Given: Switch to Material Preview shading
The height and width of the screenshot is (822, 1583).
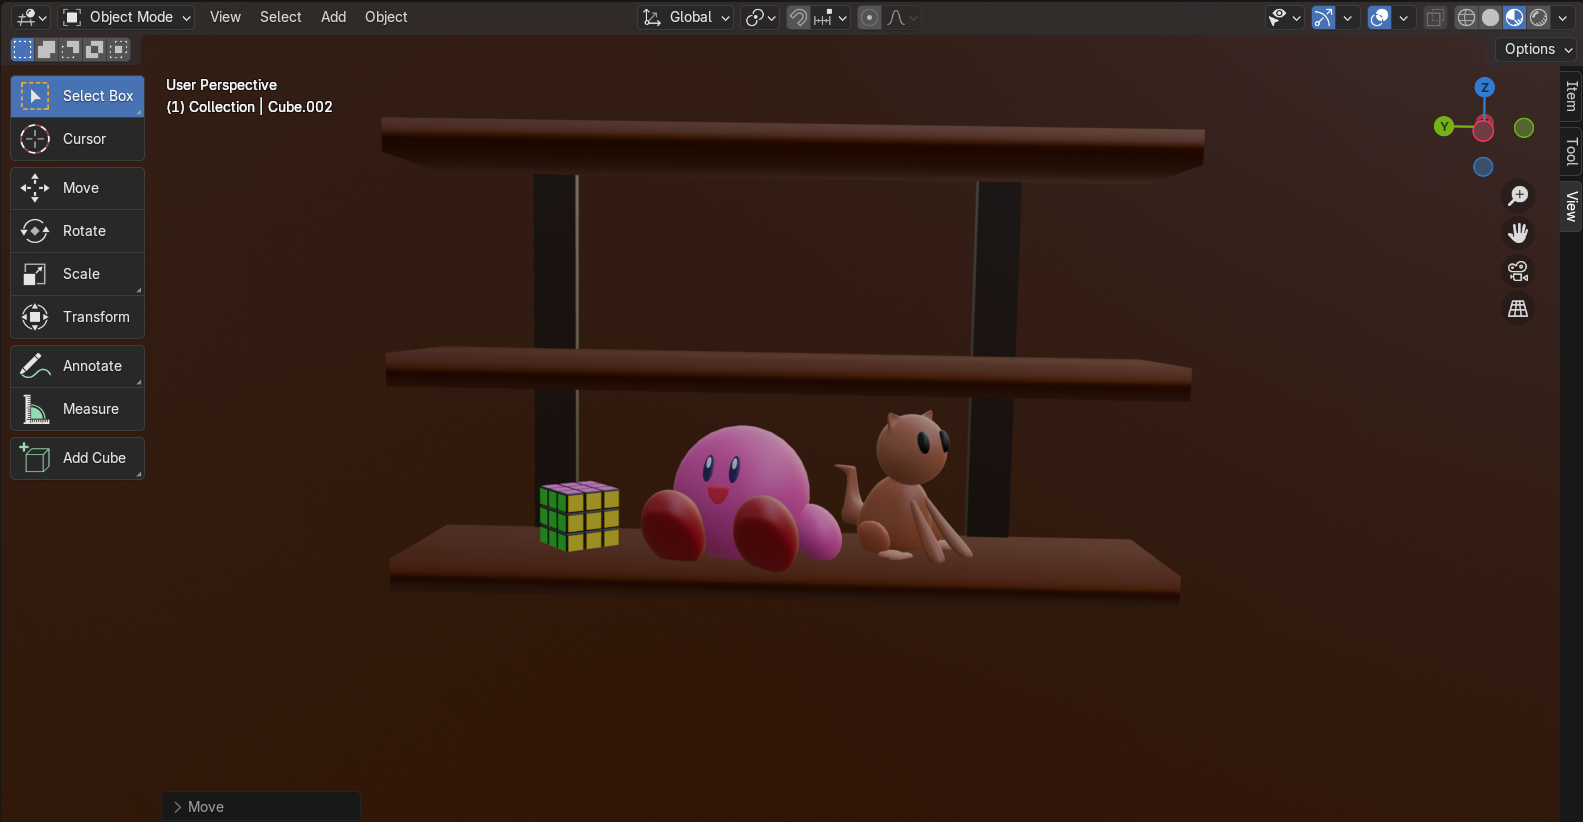Looking at the screenshot, I should coord(1514,17).
